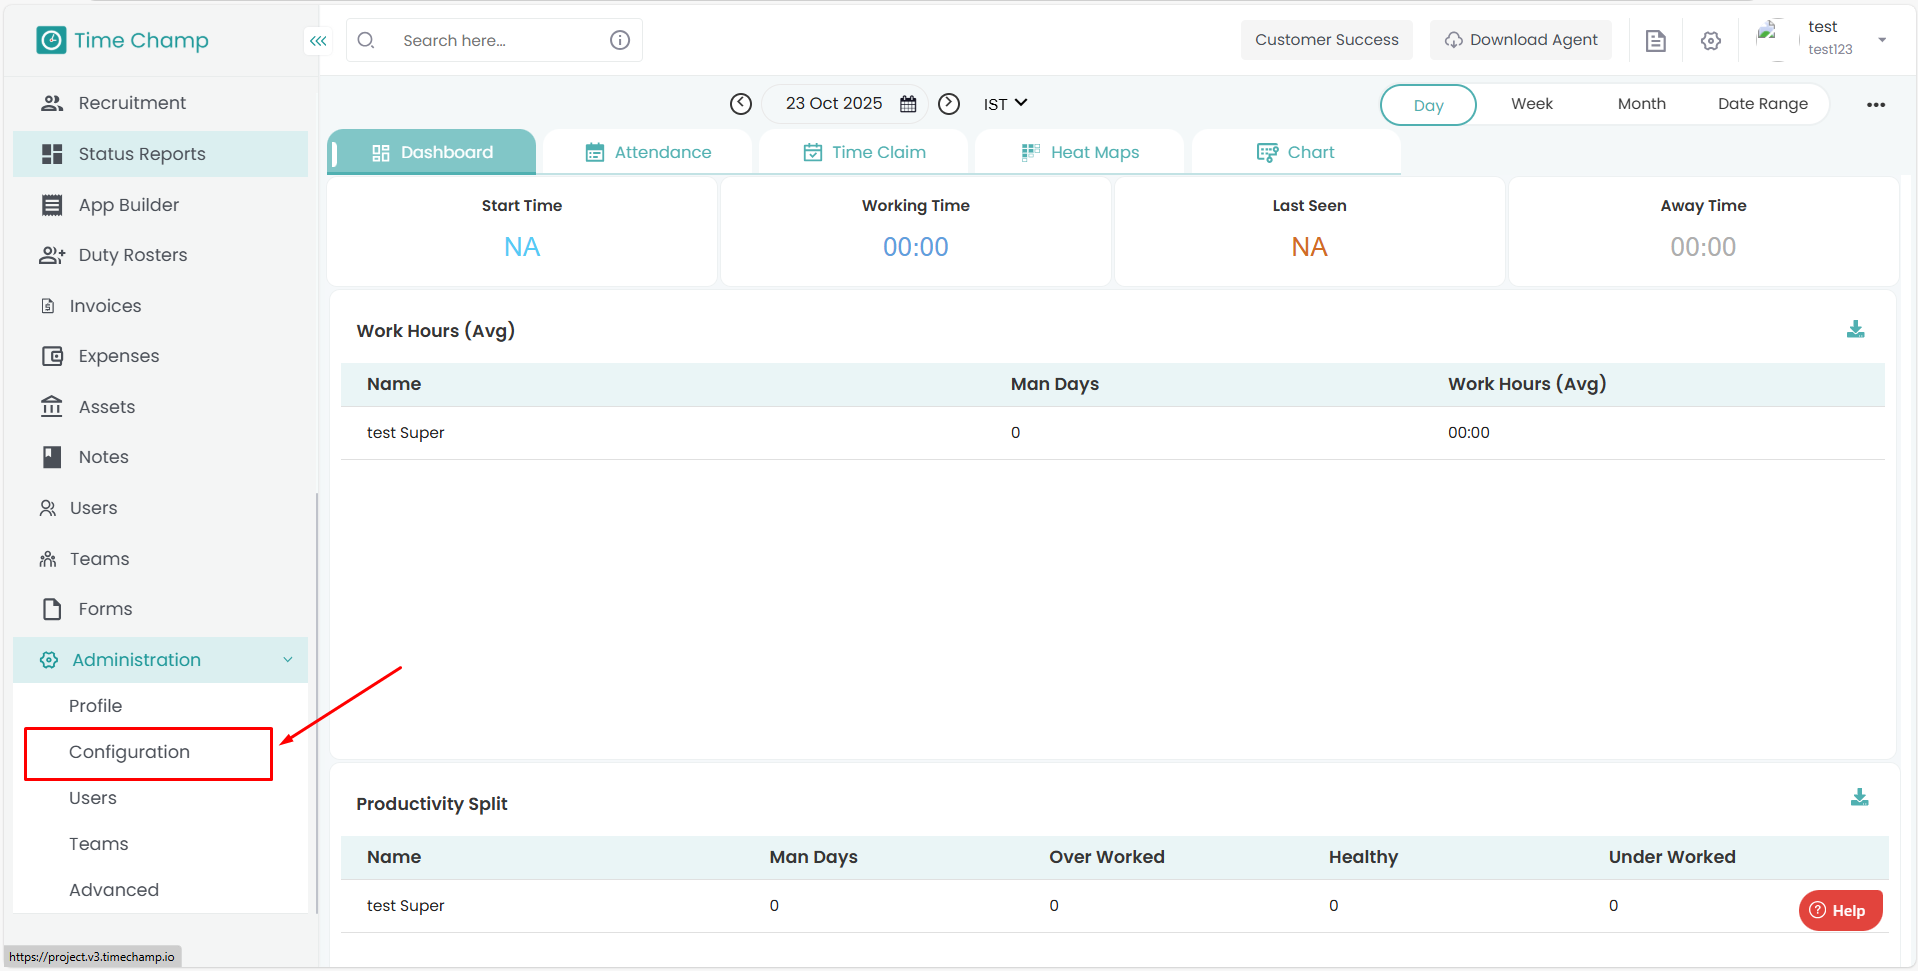The image size is (1918, 971).
Task: Collapse the Administration menu section
Action: (287, 660)
